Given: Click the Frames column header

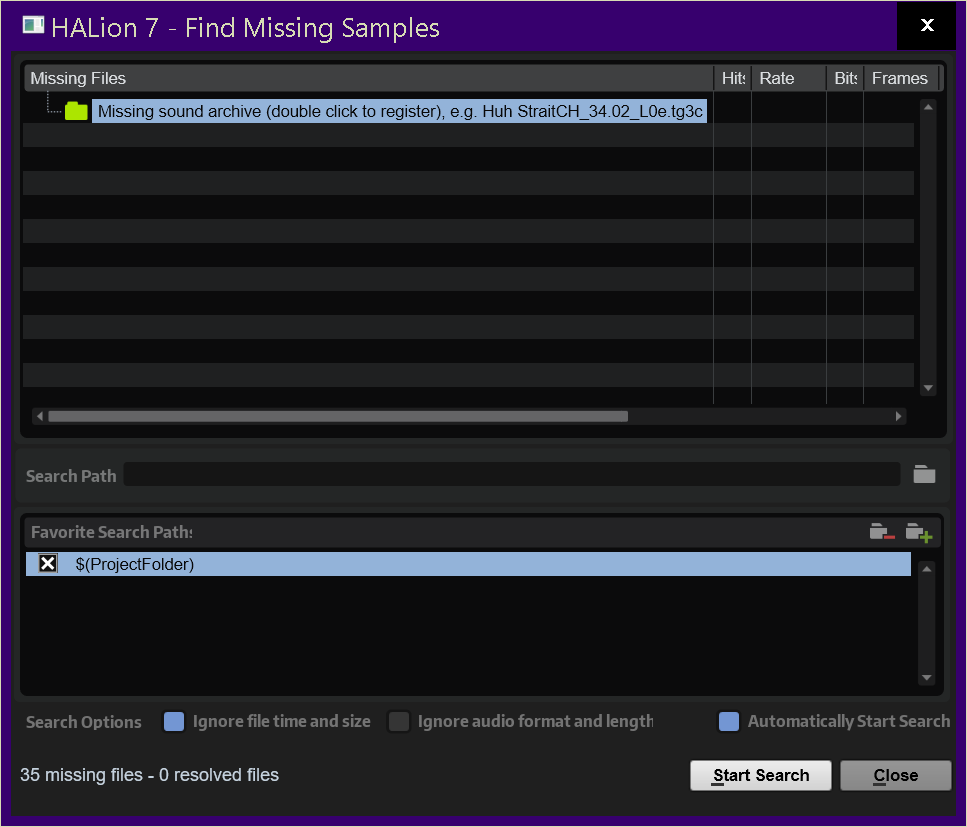Looking at the screenshot, I should (x=900, y=78).
